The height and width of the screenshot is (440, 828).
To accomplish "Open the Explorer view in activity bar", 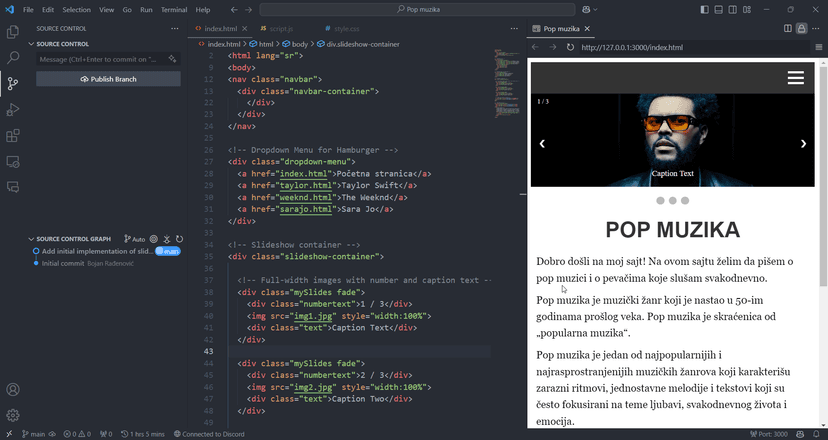I will coord(13,34).
